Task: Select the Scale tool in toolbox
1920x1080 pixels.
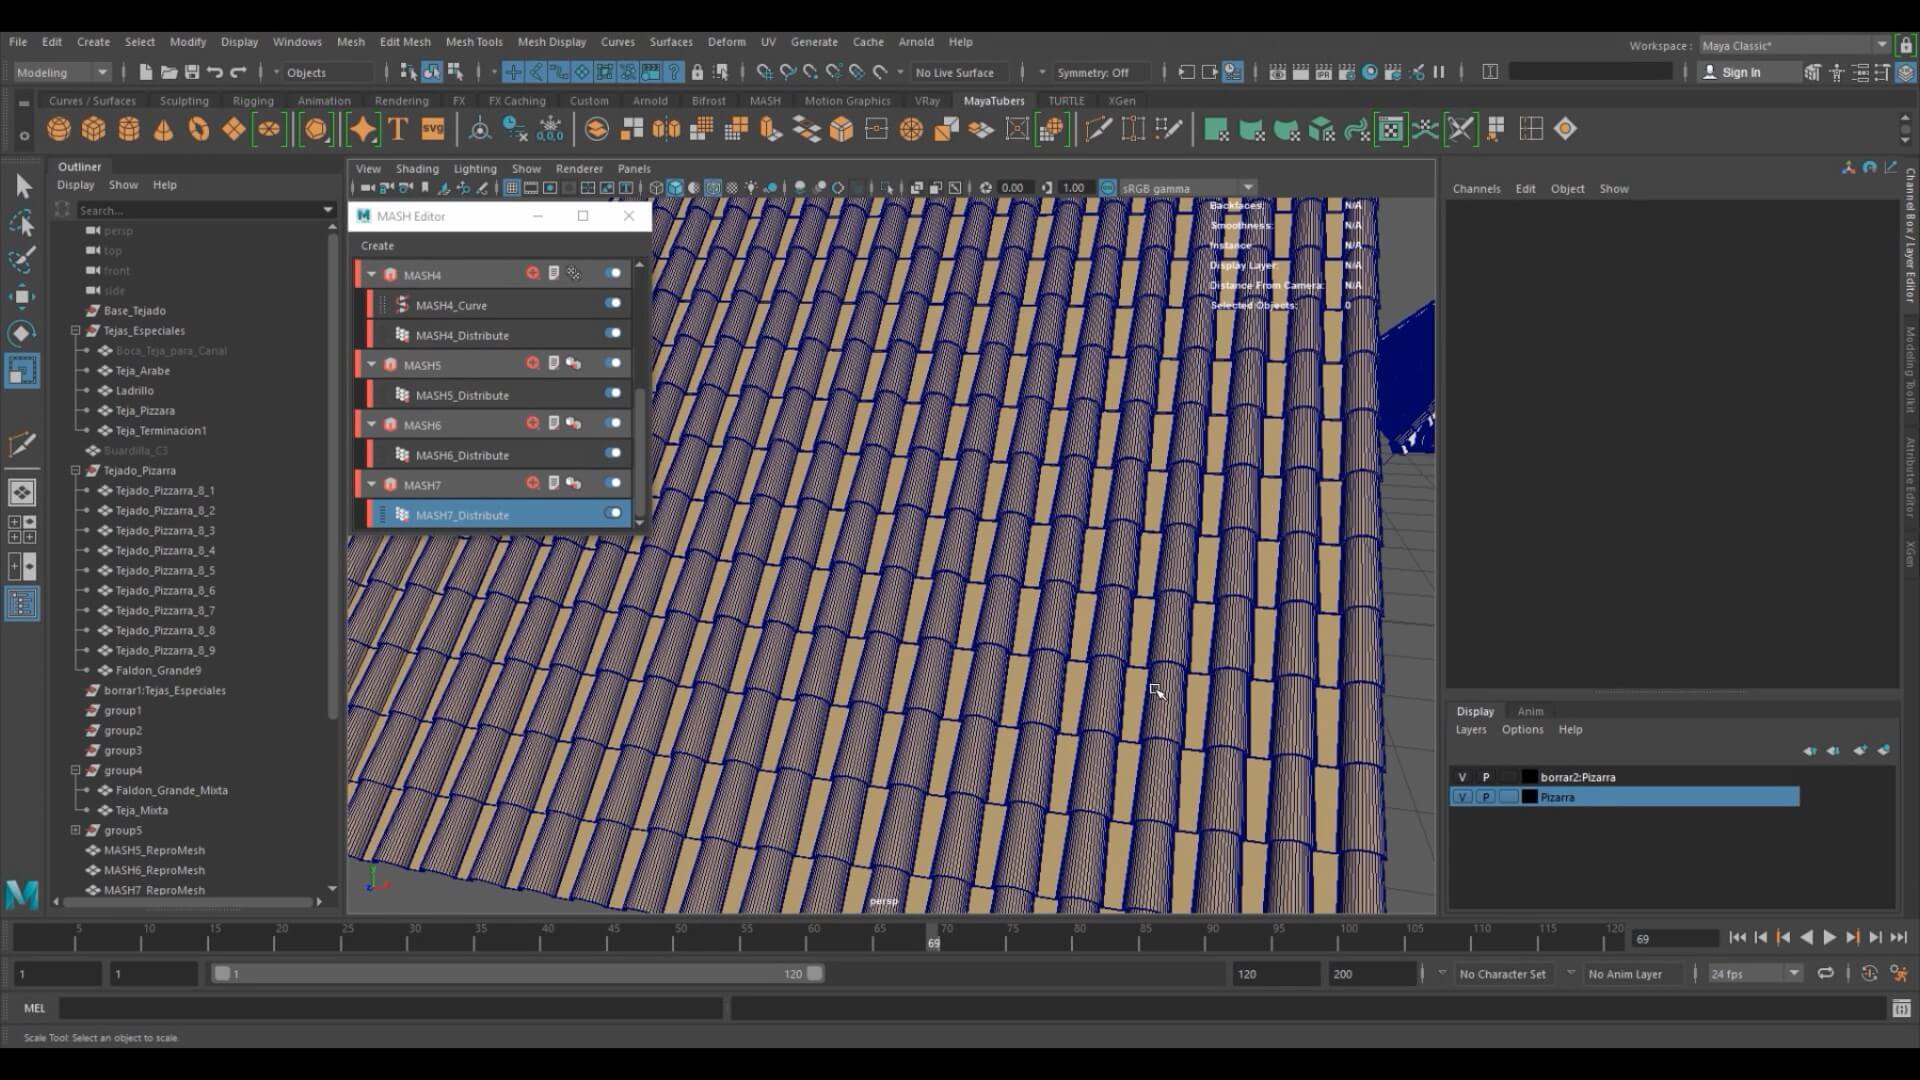Action: tap(21, 371)
